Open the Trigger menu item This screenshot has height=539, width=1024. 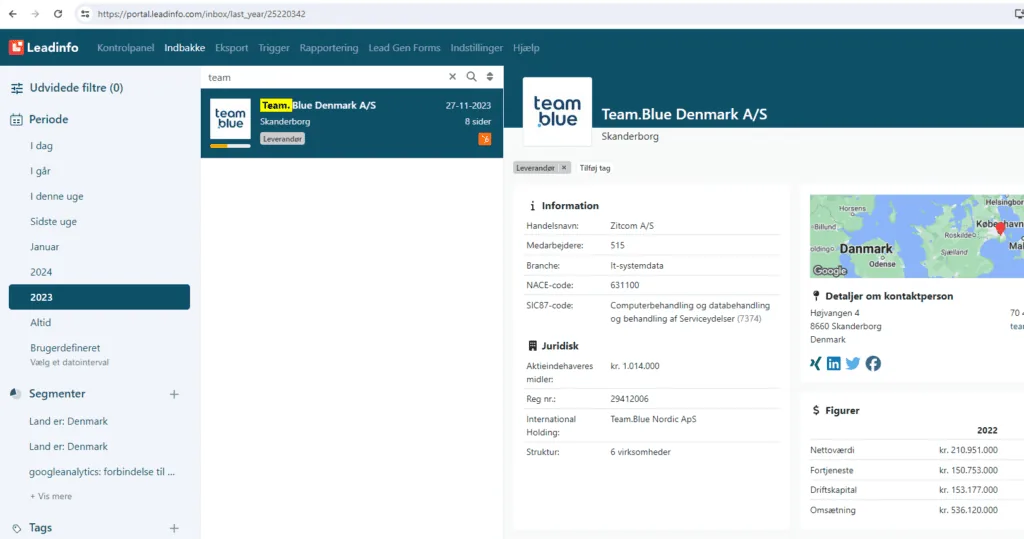274,48
